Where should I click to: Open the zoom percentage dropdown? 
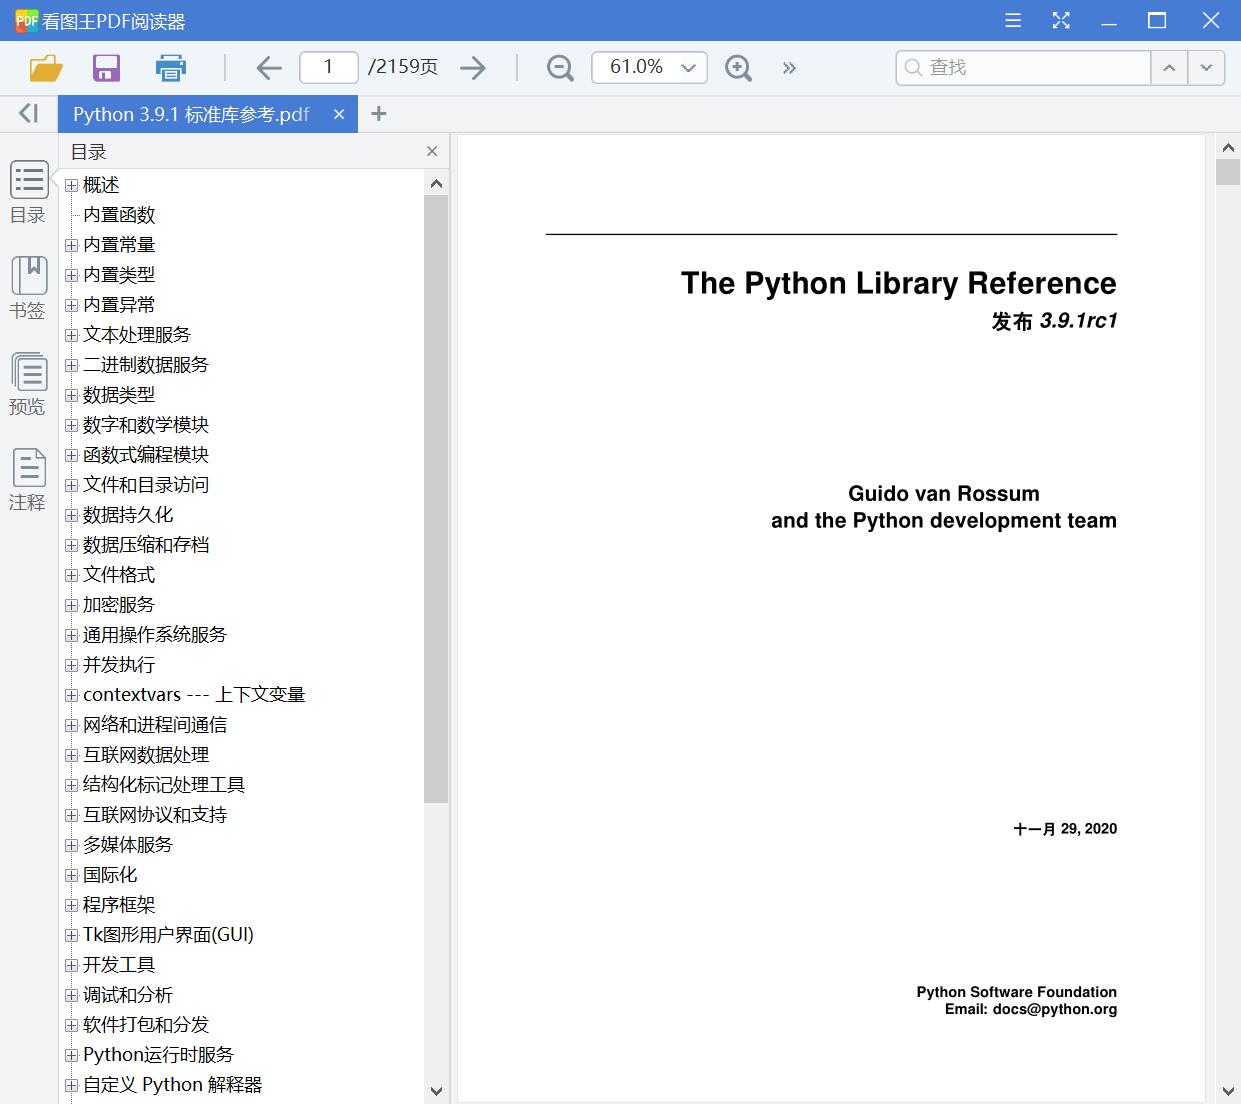(687, 67)
